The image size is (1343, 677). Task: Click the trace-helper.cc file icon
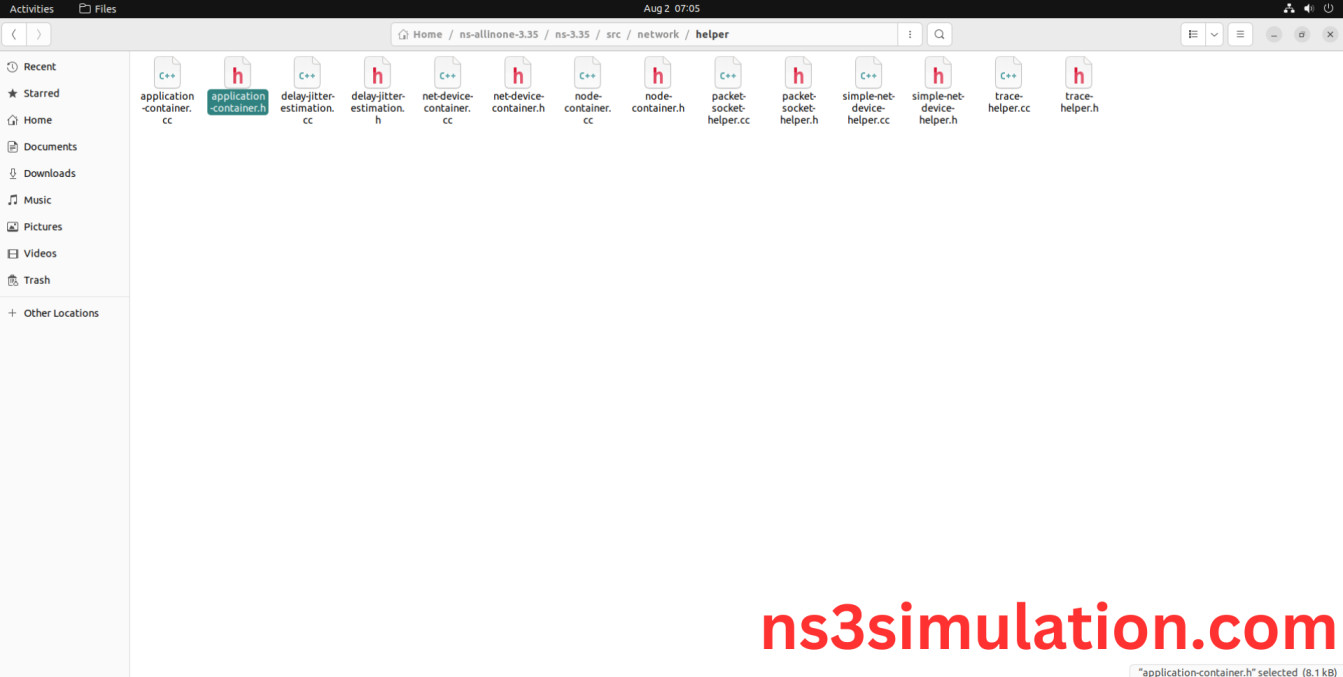pyautogui.click(x=1008, y=74)
